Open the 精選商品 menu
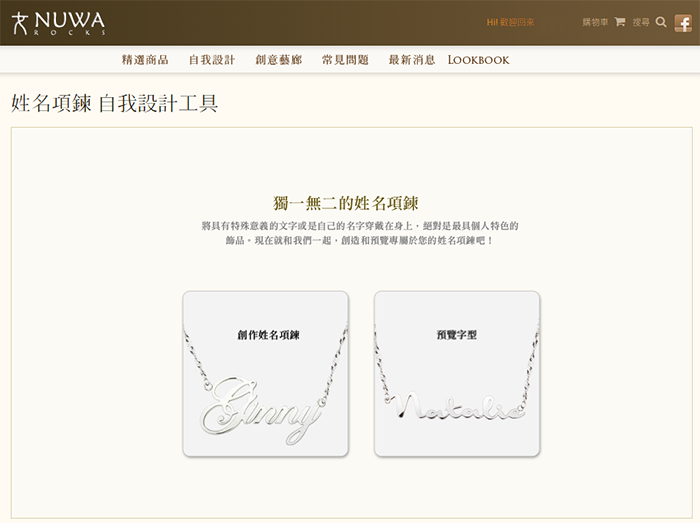 (x=145, y=60)
